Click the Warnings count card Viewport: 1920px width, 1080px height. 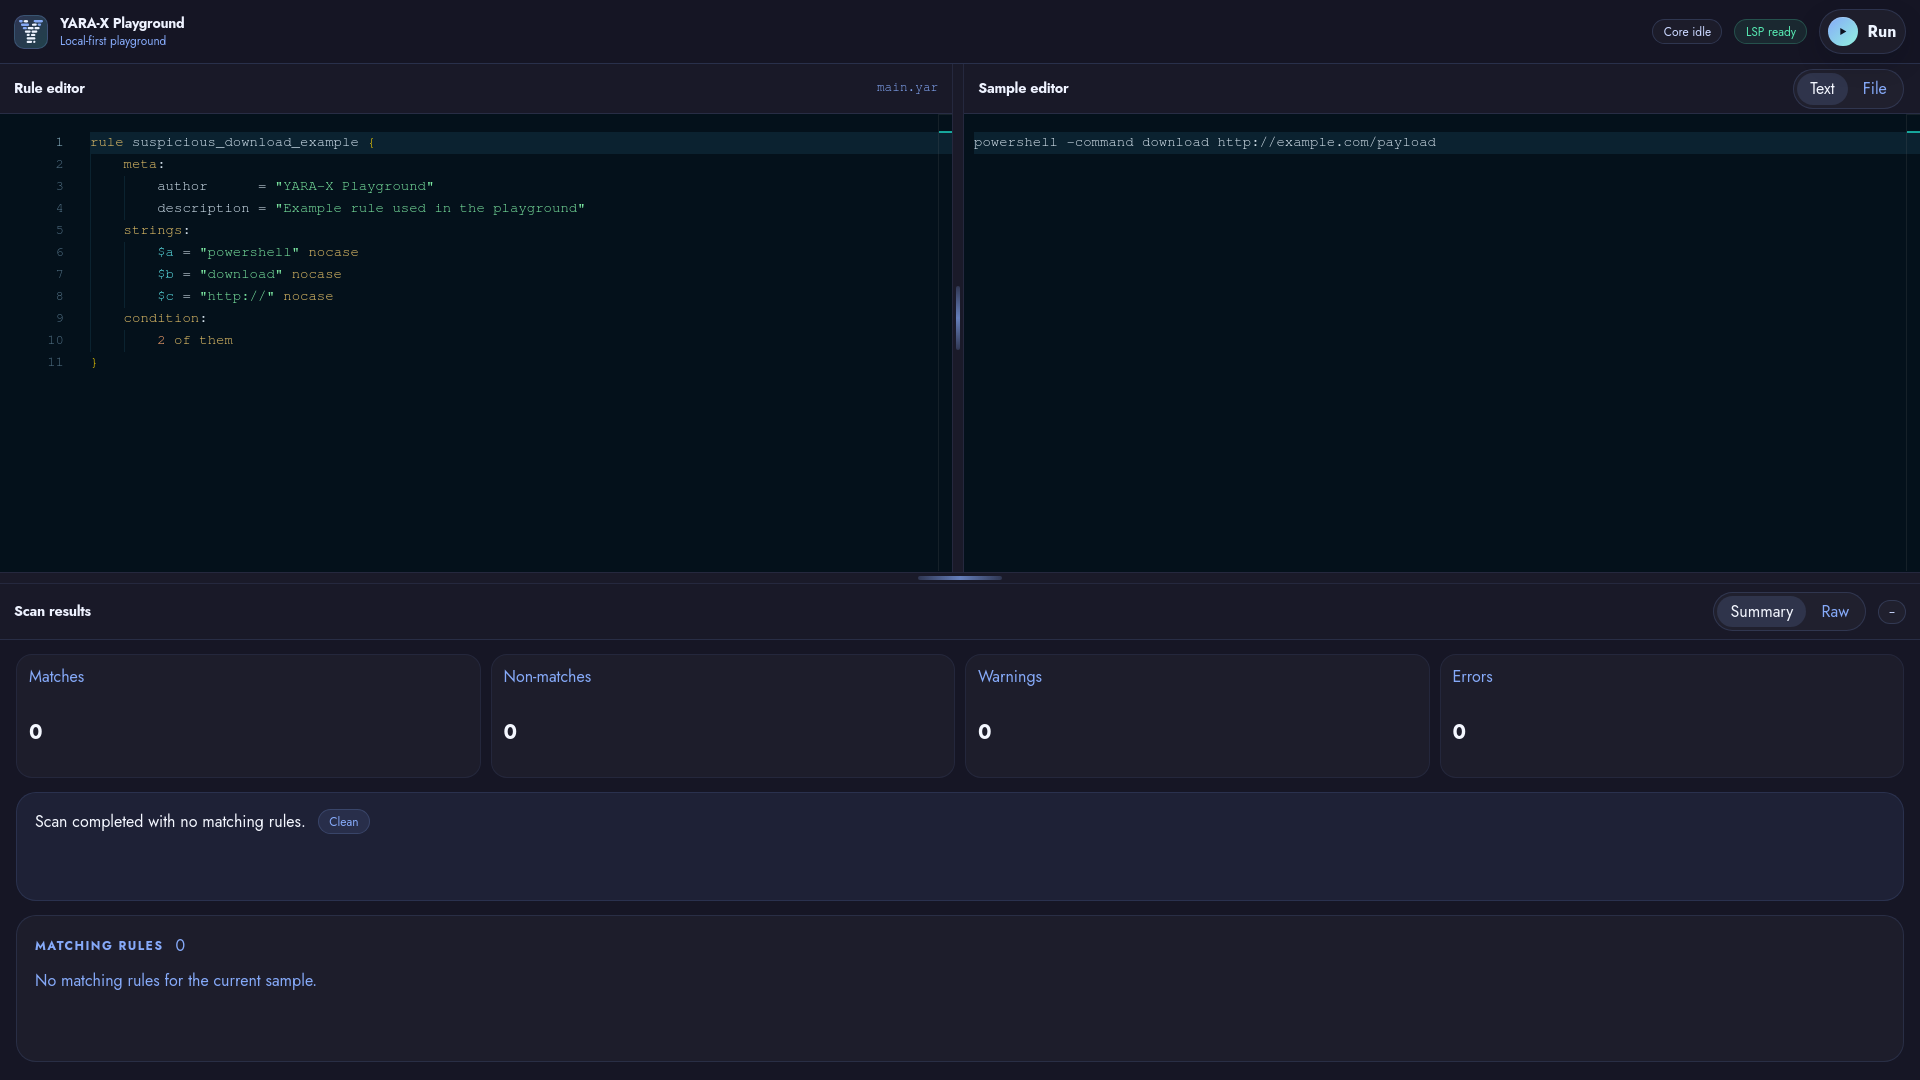(x=1196, y=716)
